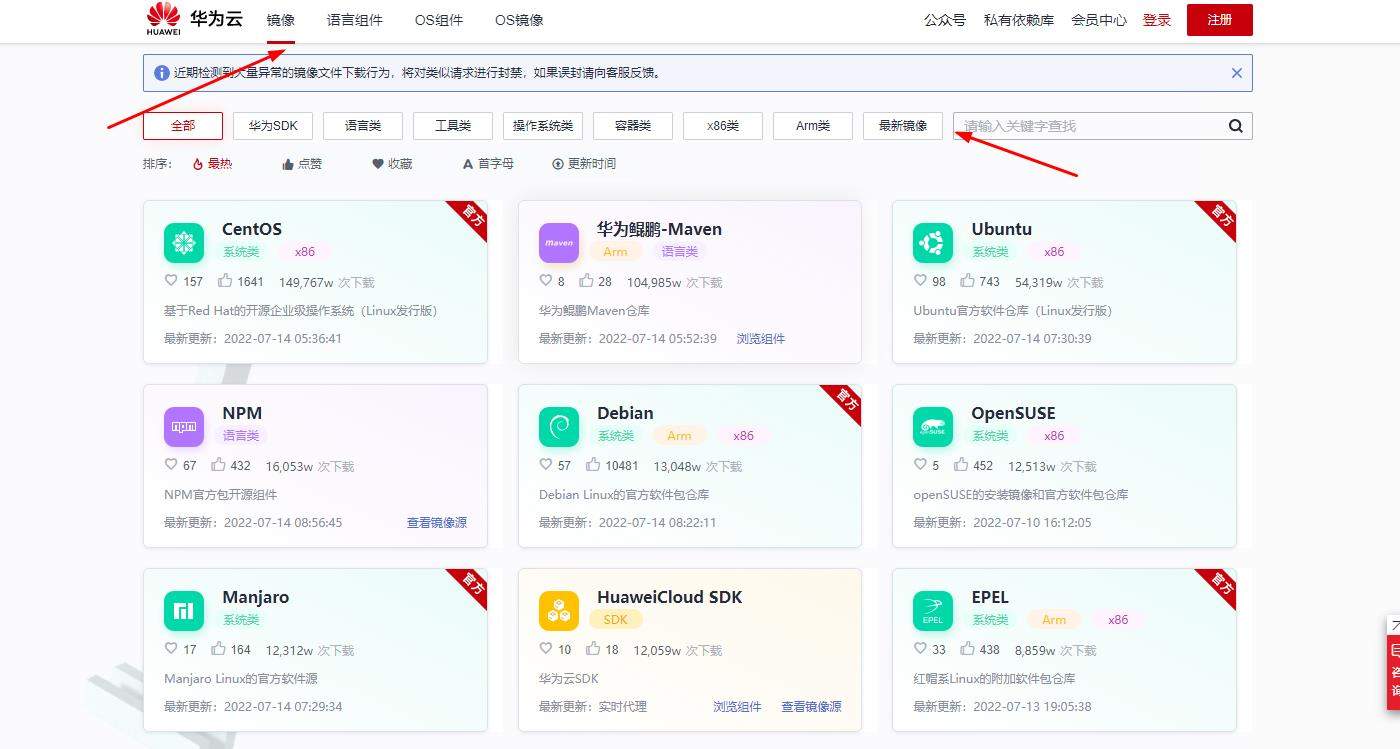
Task: Filter by 语言类 category
Action: pos(363,126)
